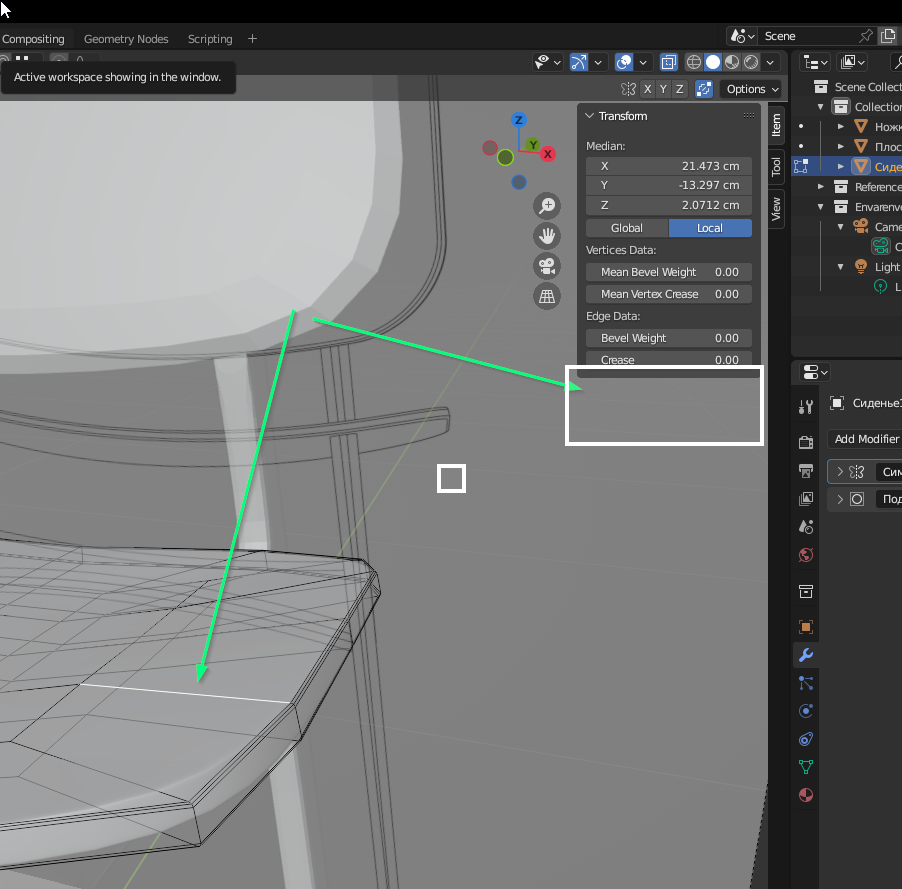Select Global transform orientation button
Image resolution: width=902 pixels, height=889 pixels.
tap(627, 228)
